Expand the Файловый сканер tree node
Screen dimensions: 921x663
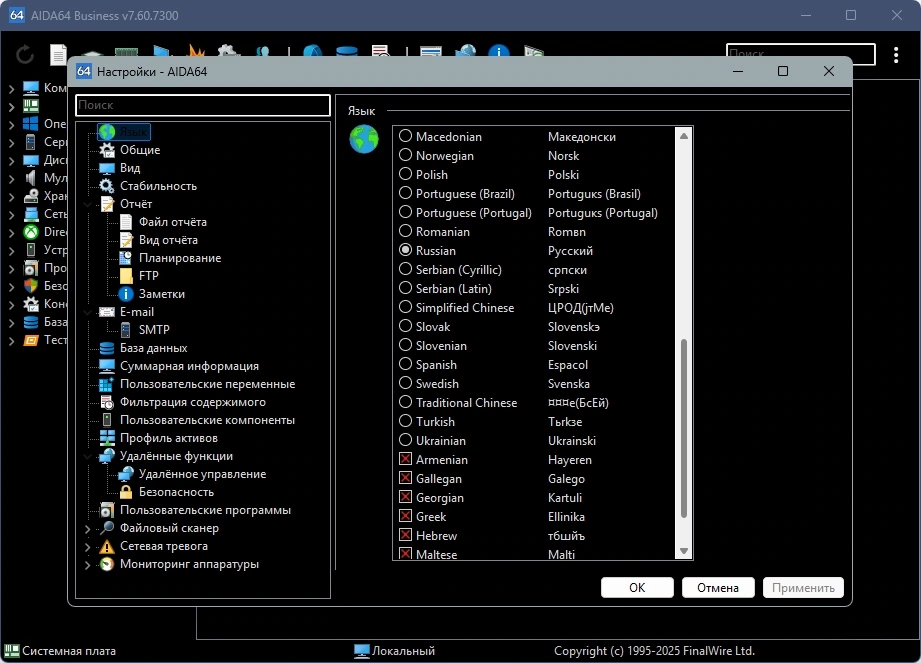point(88,529)
